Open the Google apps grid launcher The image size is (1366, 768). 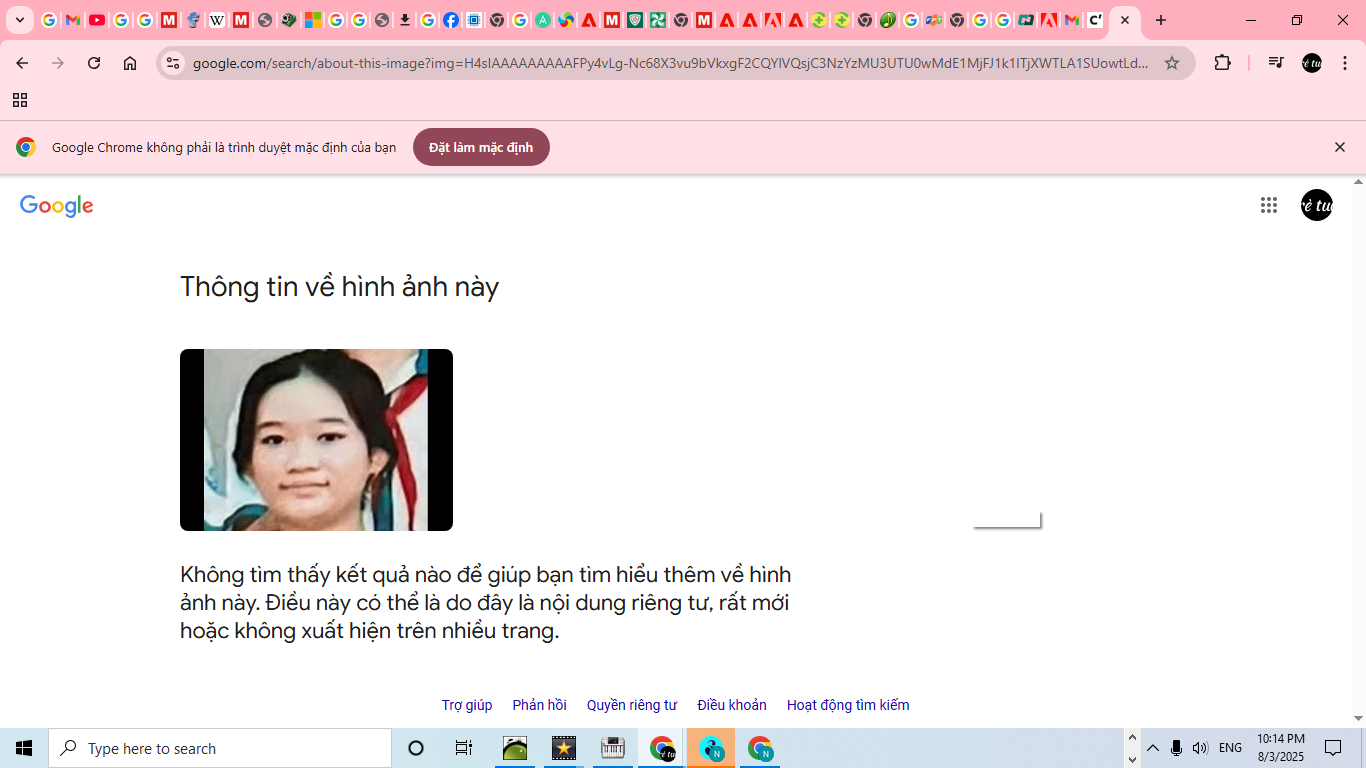coord(1268,205)
